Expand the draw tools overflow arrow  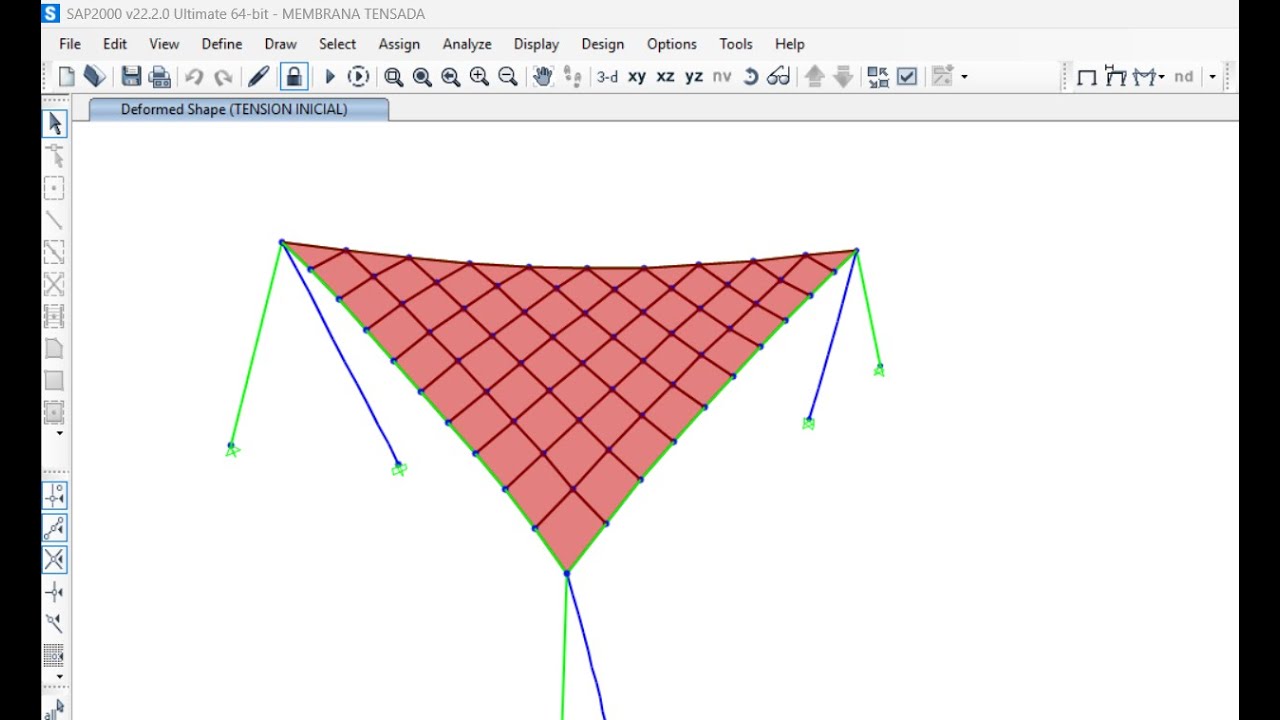click(x=59, y=434)
